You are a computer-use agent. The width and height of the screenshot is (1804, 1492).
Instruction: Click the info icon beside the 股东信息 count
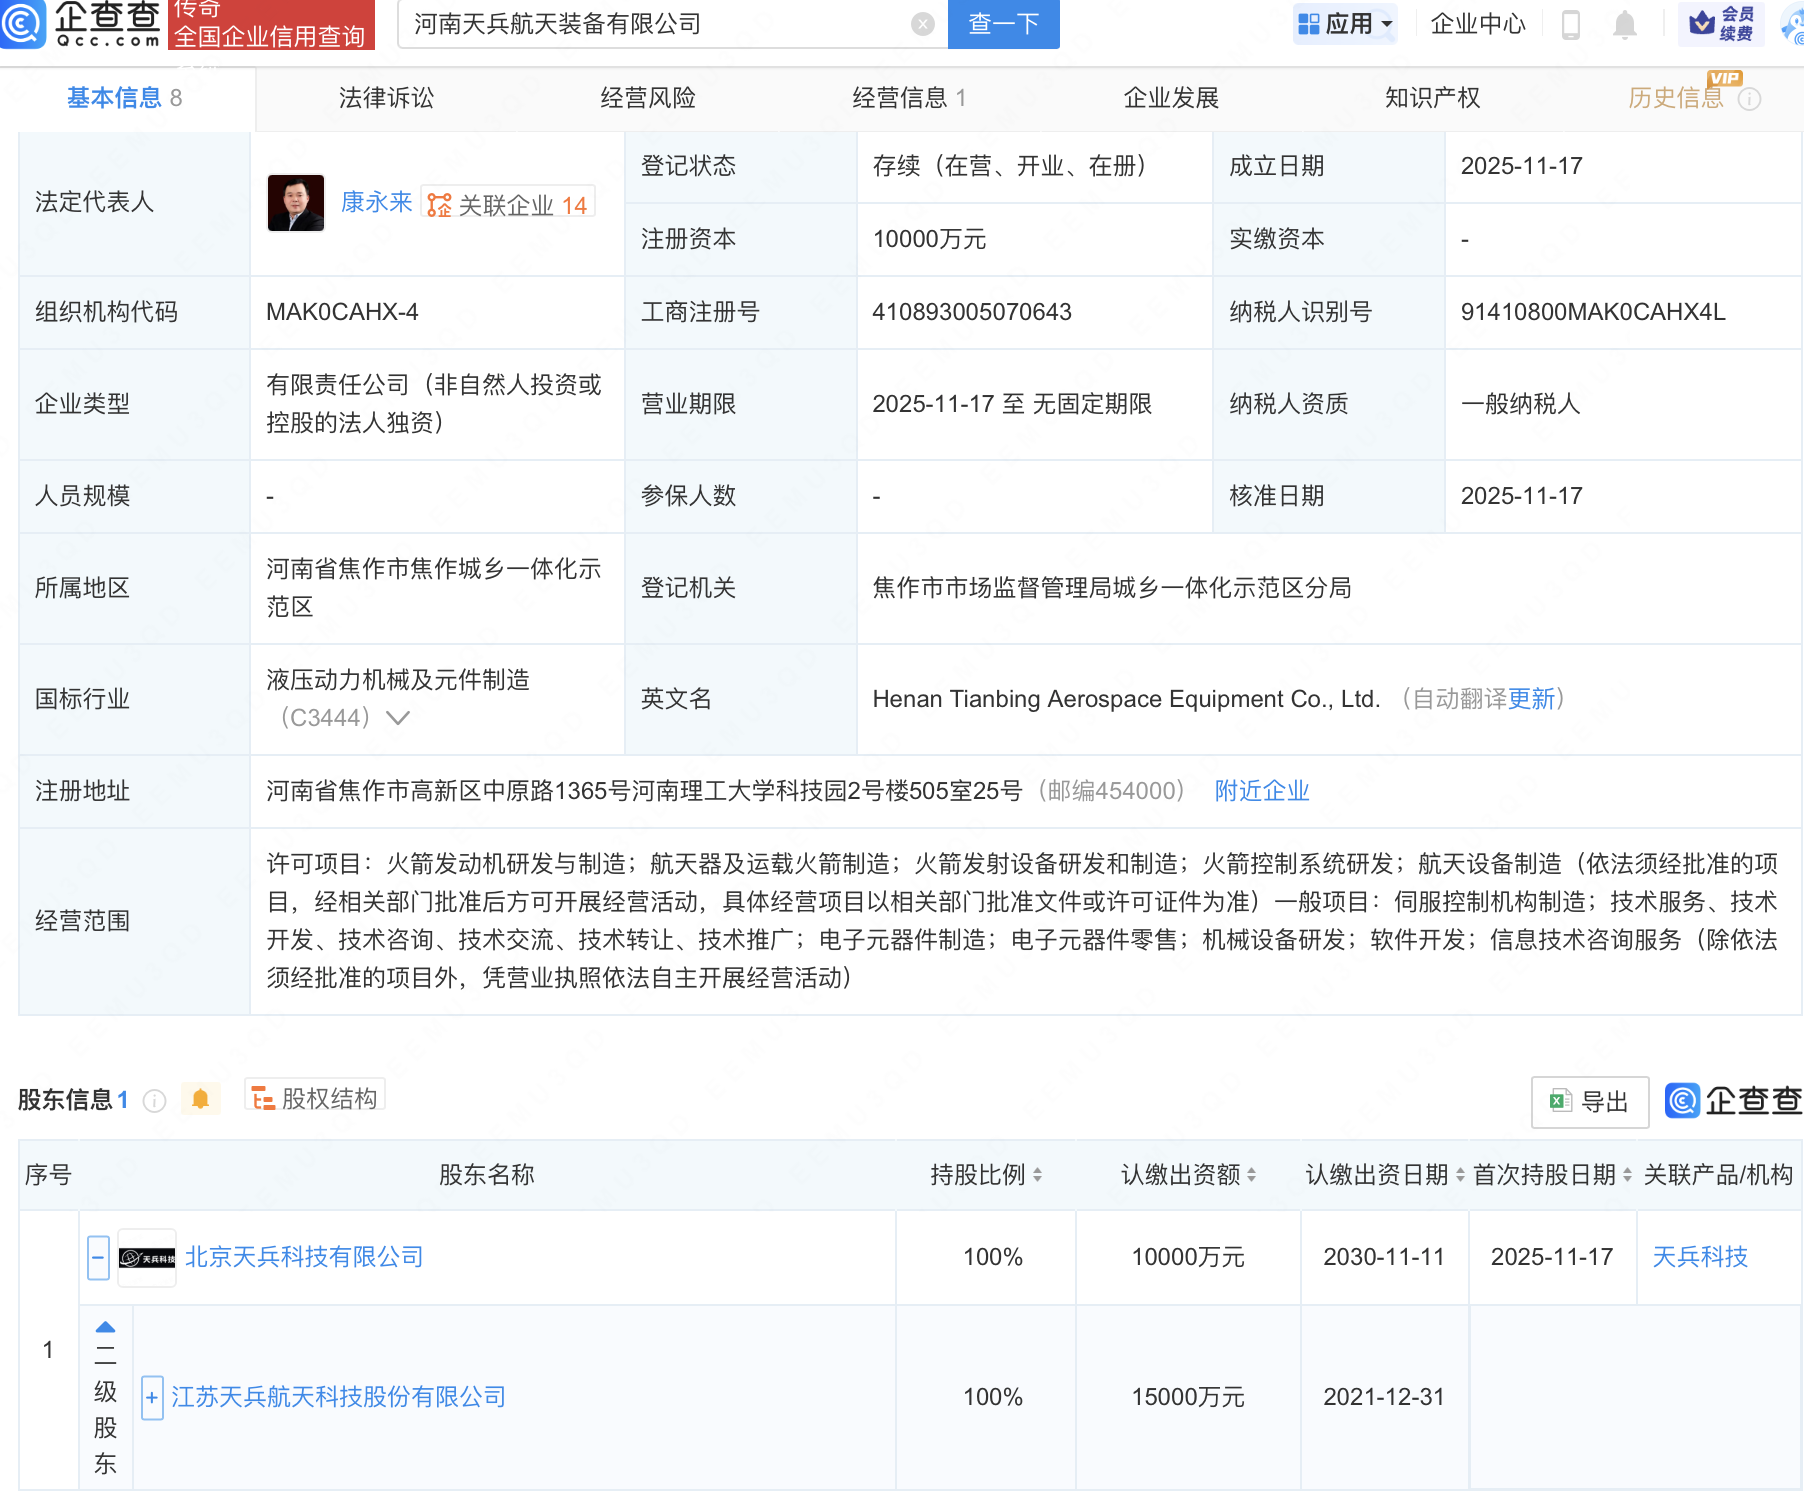click(154, 1101)
